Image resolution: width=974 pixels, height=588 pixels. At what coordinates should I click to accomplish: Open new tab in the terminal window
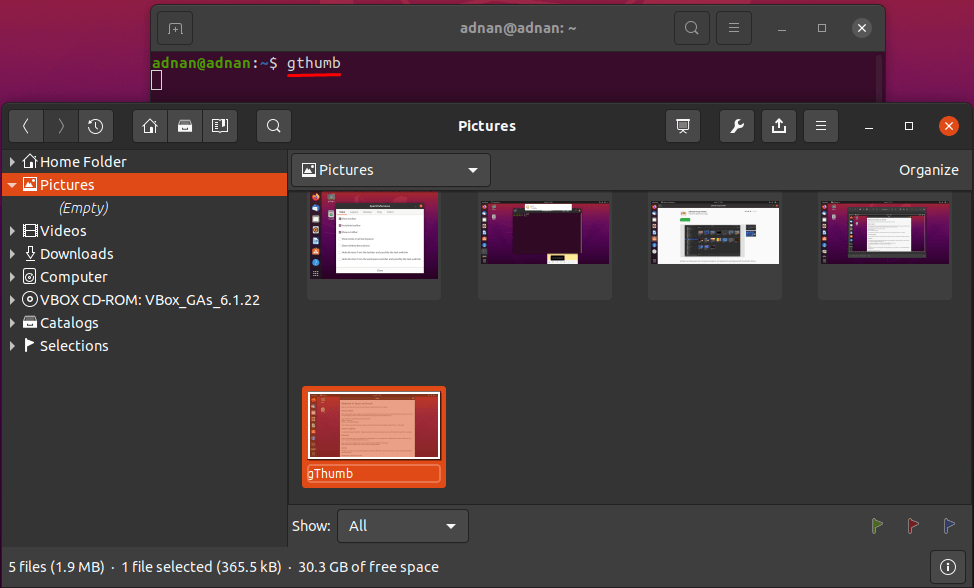tap(175, 29)
